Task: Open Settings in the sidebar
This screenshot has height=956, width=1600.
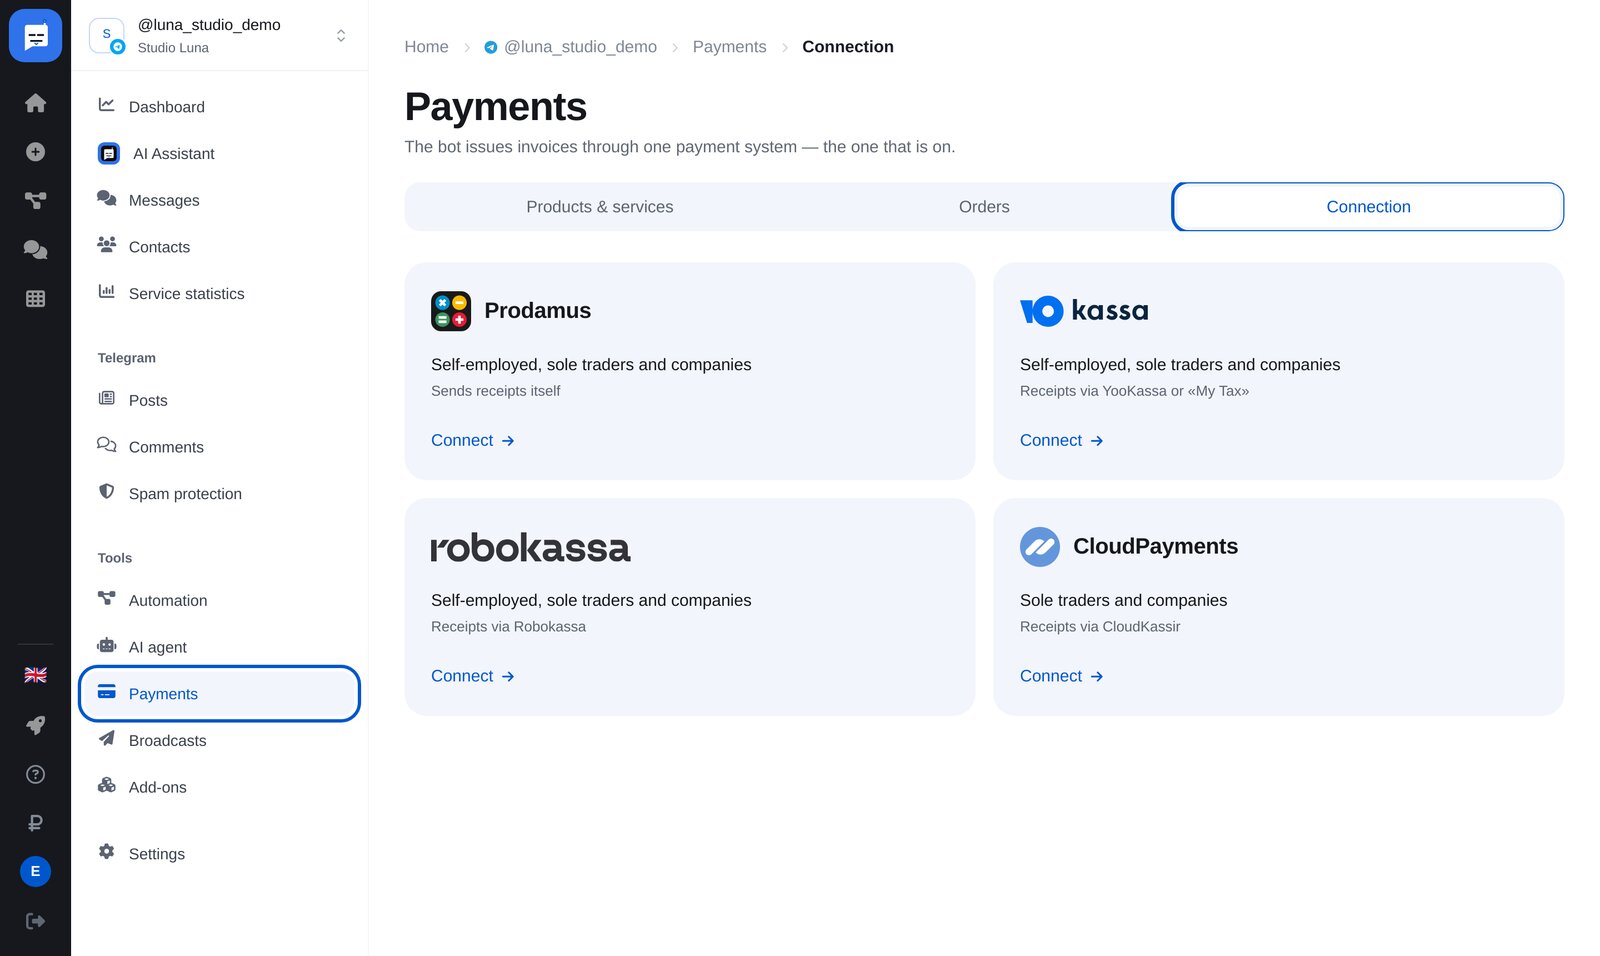Action: [x=219, y=854]
